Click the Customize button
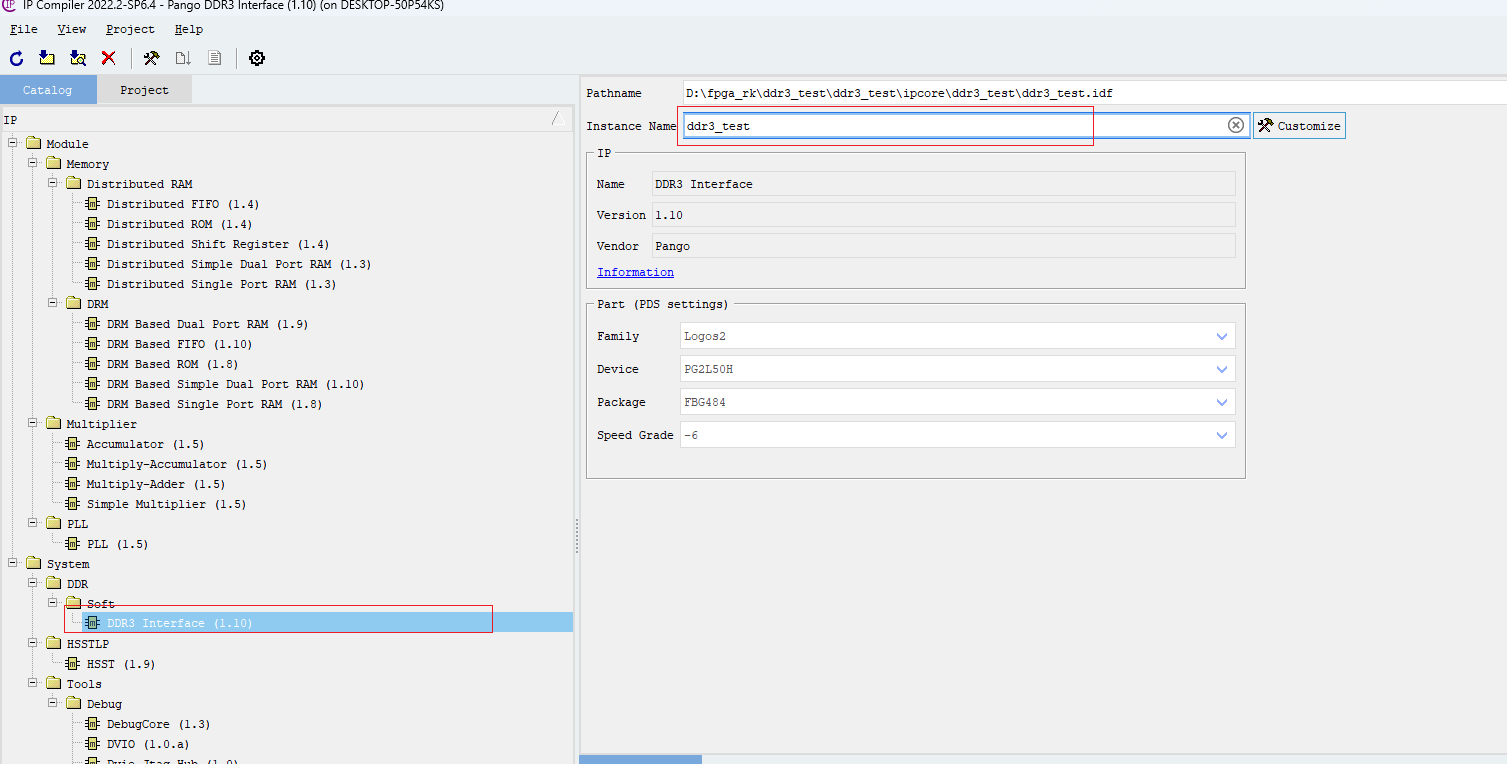 tap(1298, 125)
